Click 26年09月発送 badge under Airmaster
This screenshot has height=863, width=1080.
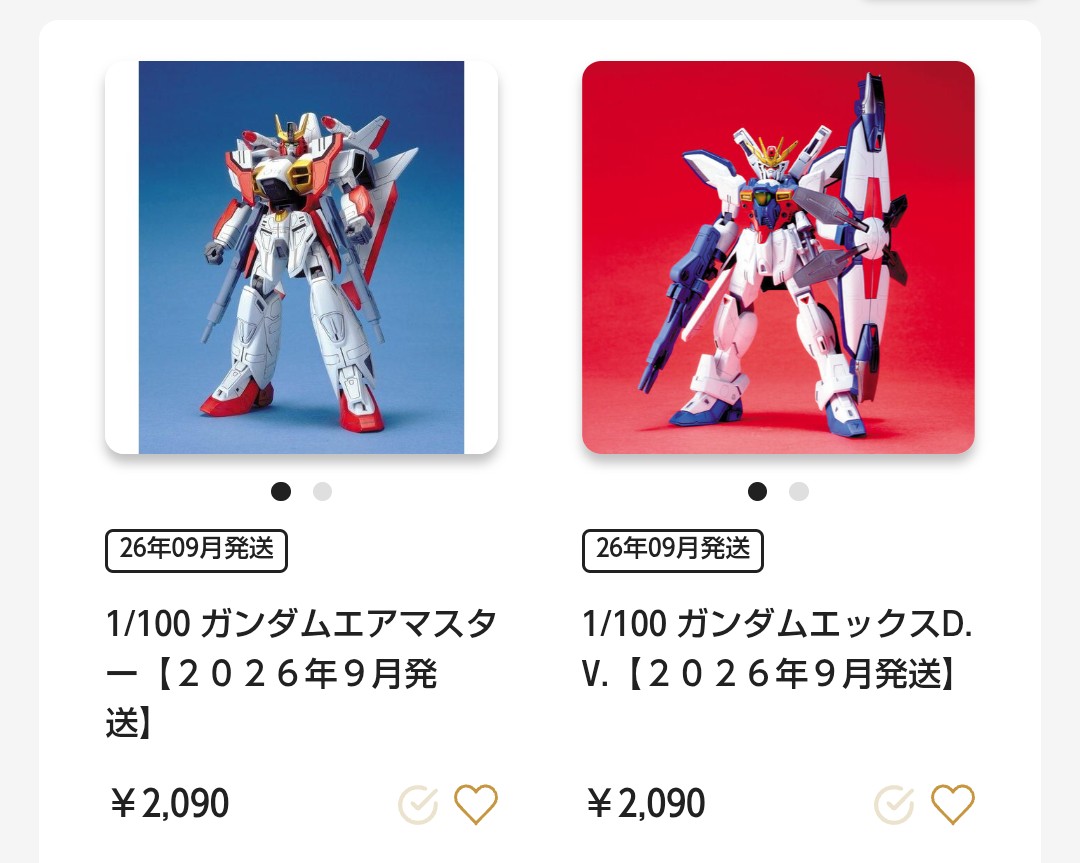coord(196,550)
